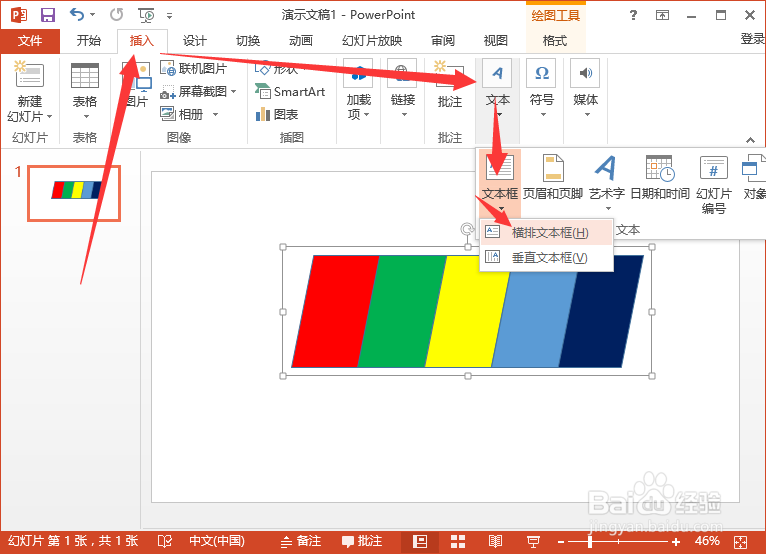The image size is (766, 554).
Task: Open Customize Quick Access Toolbar dropdown
Action: click(x=170, y=16)
